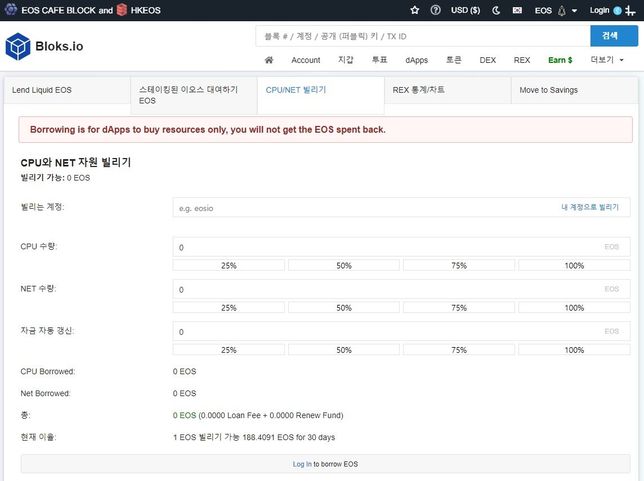The height and width of the screenshot is (481, 644).
Task: Click the star favorites icon
Action: 415,10
